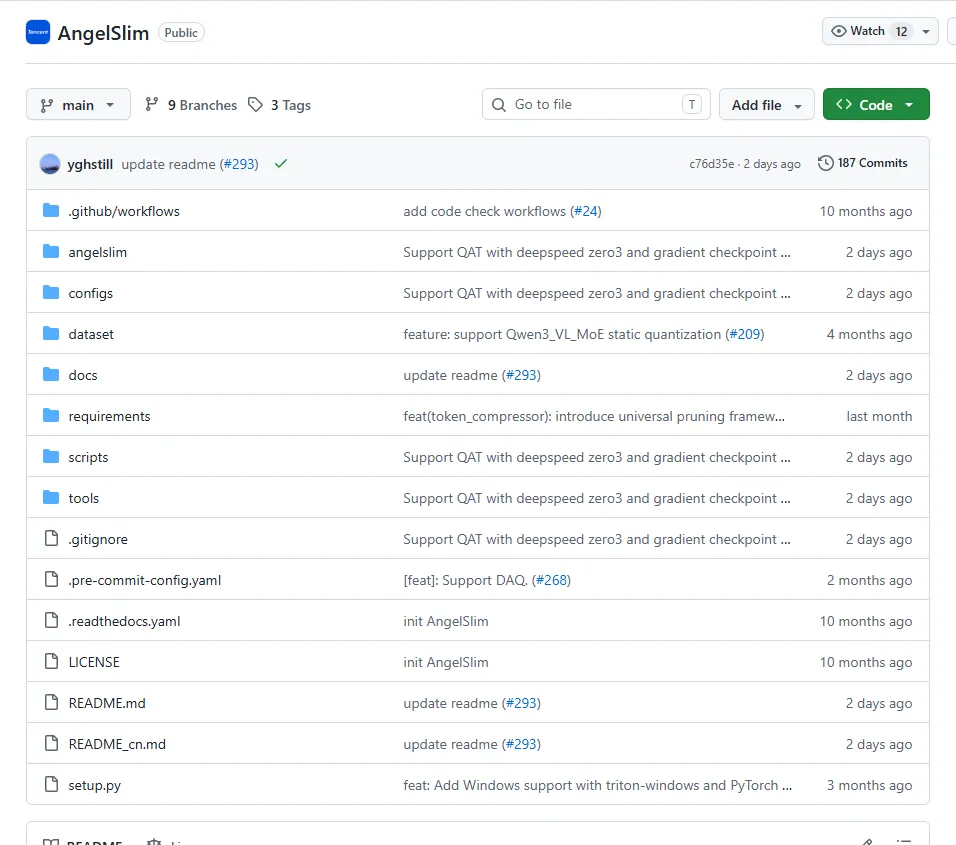The height and width of the screenshot is (845, 956).
Task: Open the latest commit message update readme
Action: click(168, 164)
